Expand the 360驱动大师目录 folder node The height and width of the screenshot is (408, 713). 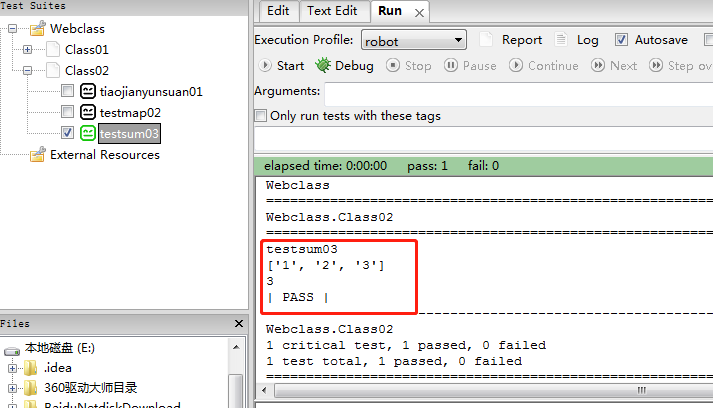click(12, 388)
